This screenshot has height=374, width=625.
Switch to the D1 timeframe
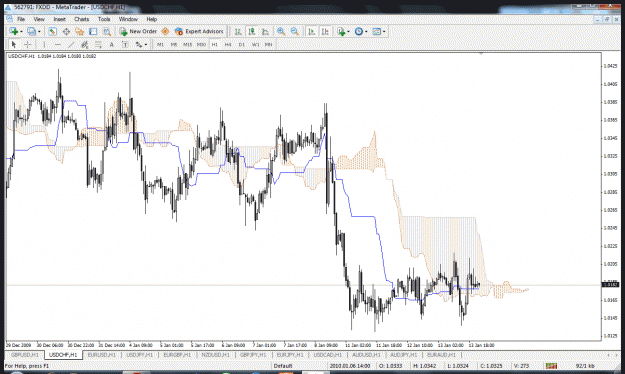click(242, 44)
